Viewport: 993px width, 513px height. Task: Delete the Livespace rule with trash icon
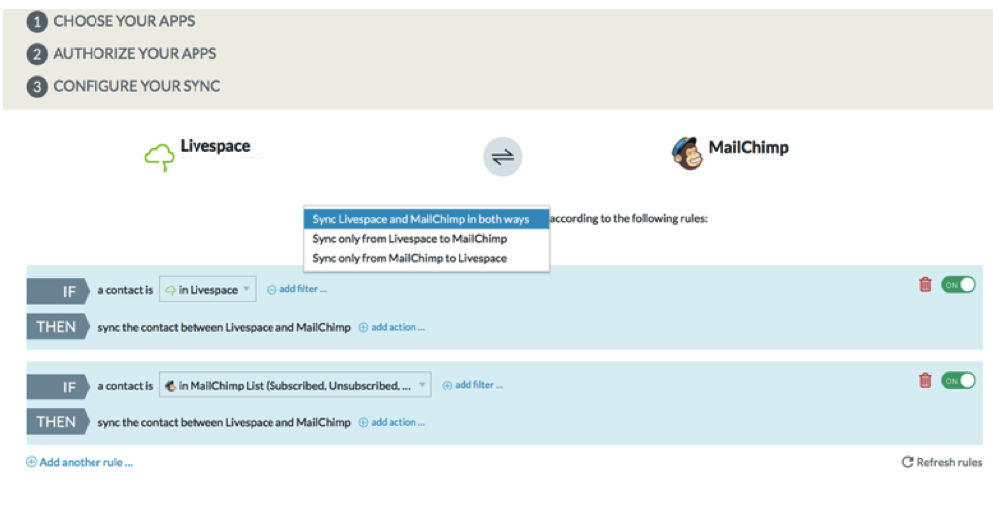[x=925, y=285]
